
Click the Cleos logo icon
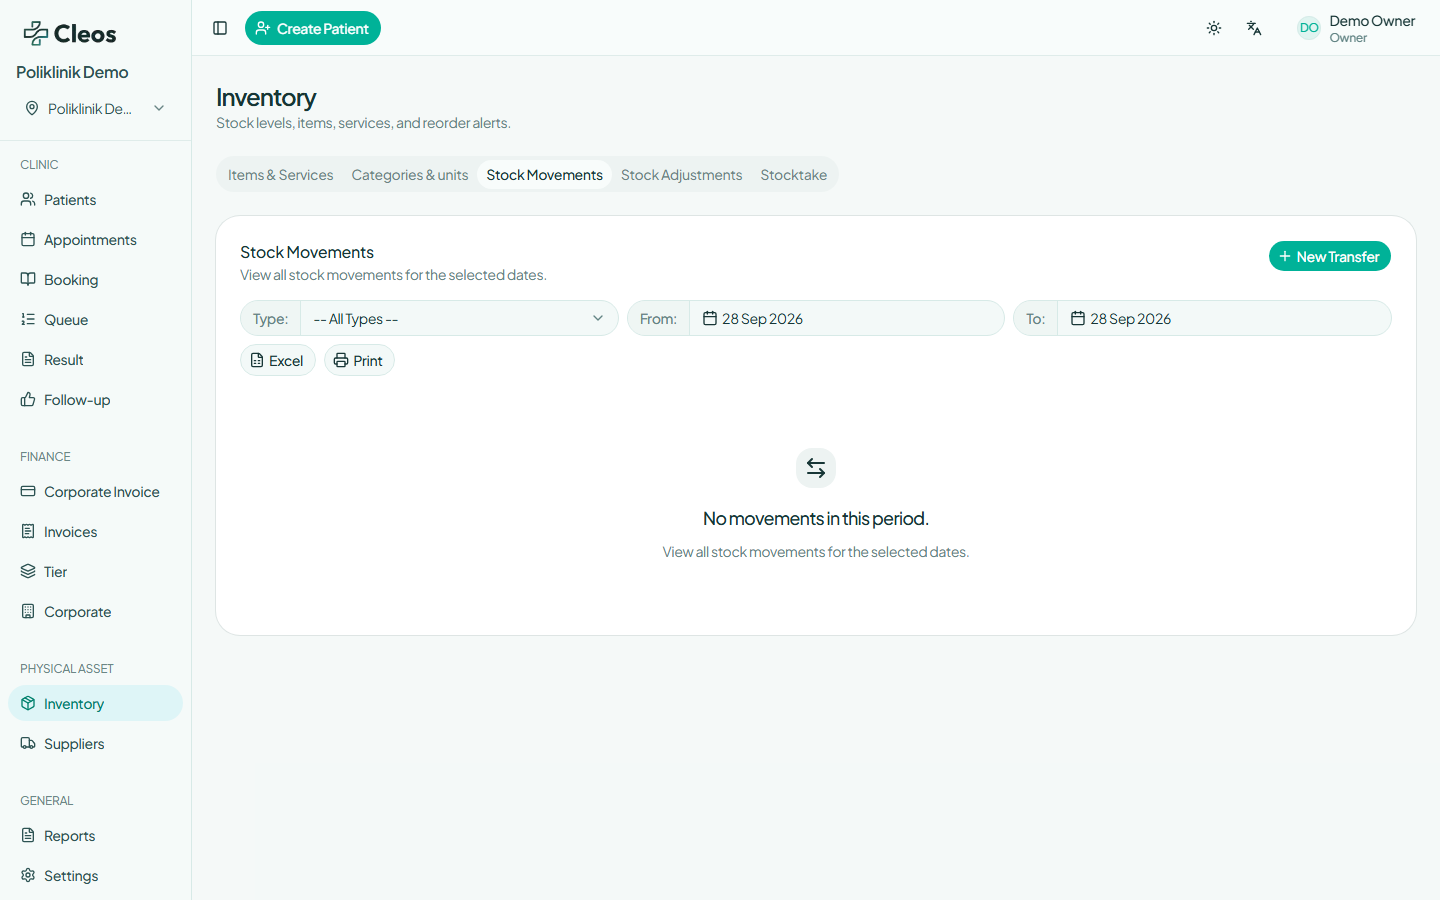[36, 34]
